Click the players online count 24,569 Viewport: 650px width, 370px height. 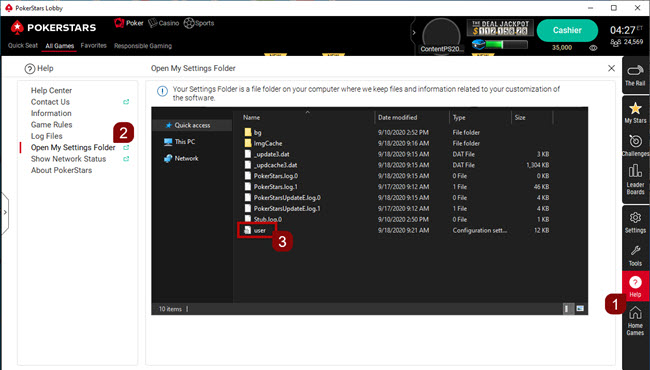coord(627,42)
